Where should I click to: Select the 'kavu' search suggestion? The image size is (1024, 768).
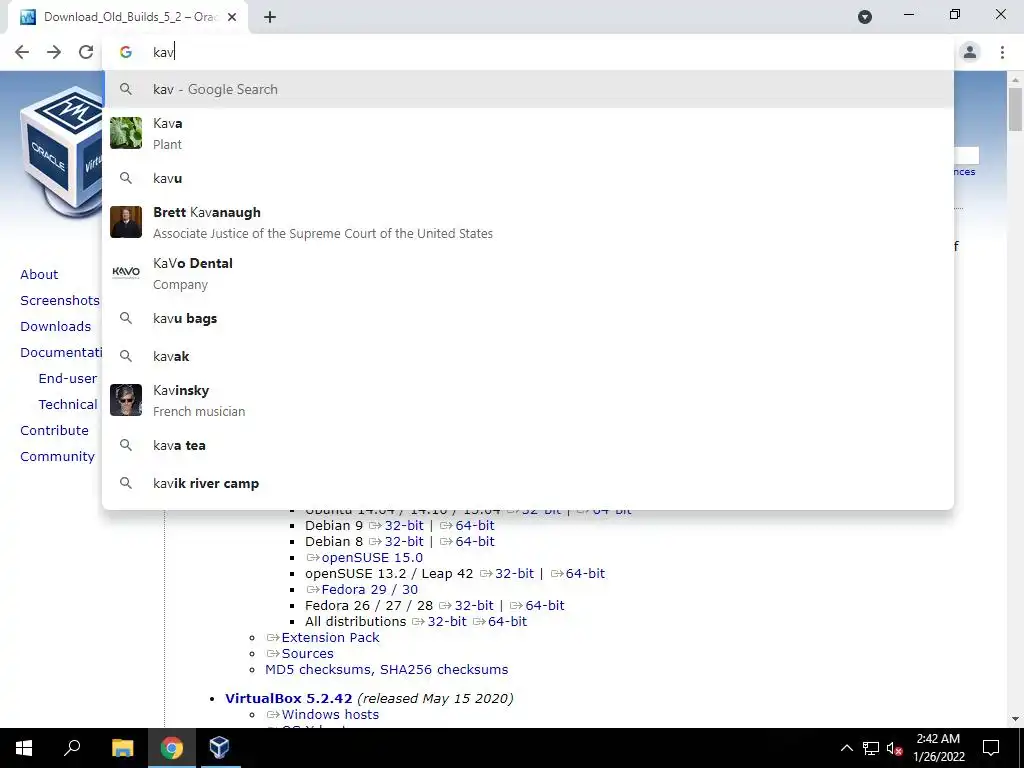tap(528, 178)
